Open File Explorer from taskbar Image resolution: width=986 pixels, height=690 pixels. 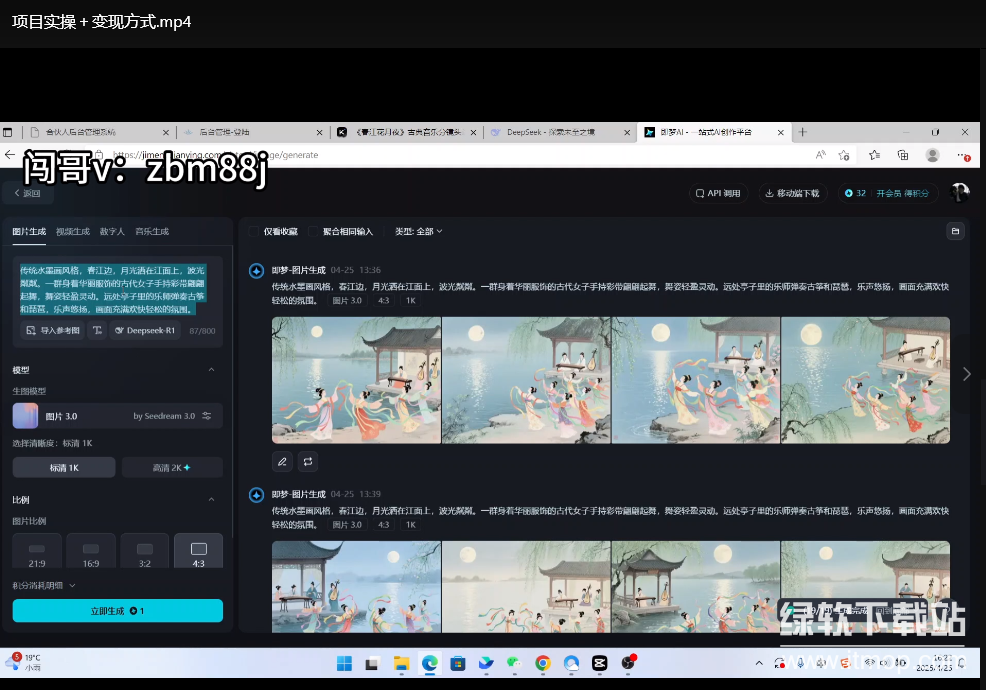[401, 663]
